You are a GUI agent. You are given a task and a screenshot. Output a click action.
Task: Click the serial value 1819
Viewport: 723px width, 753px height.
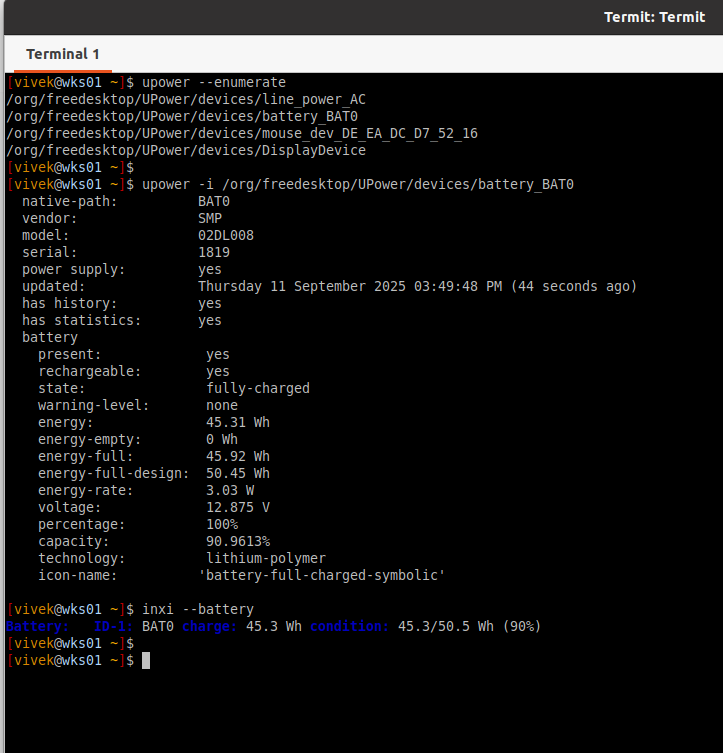tap(214, 252)
